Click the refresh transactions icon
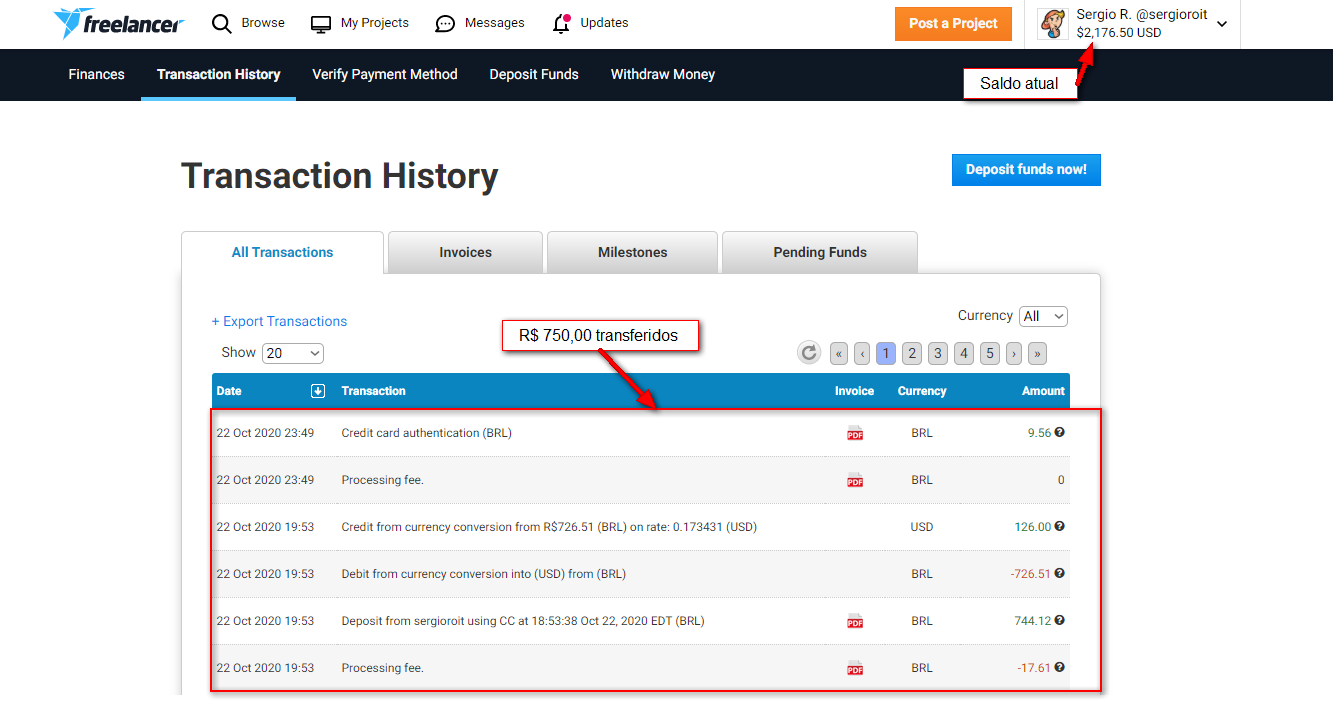 click(x=809, y=352)
